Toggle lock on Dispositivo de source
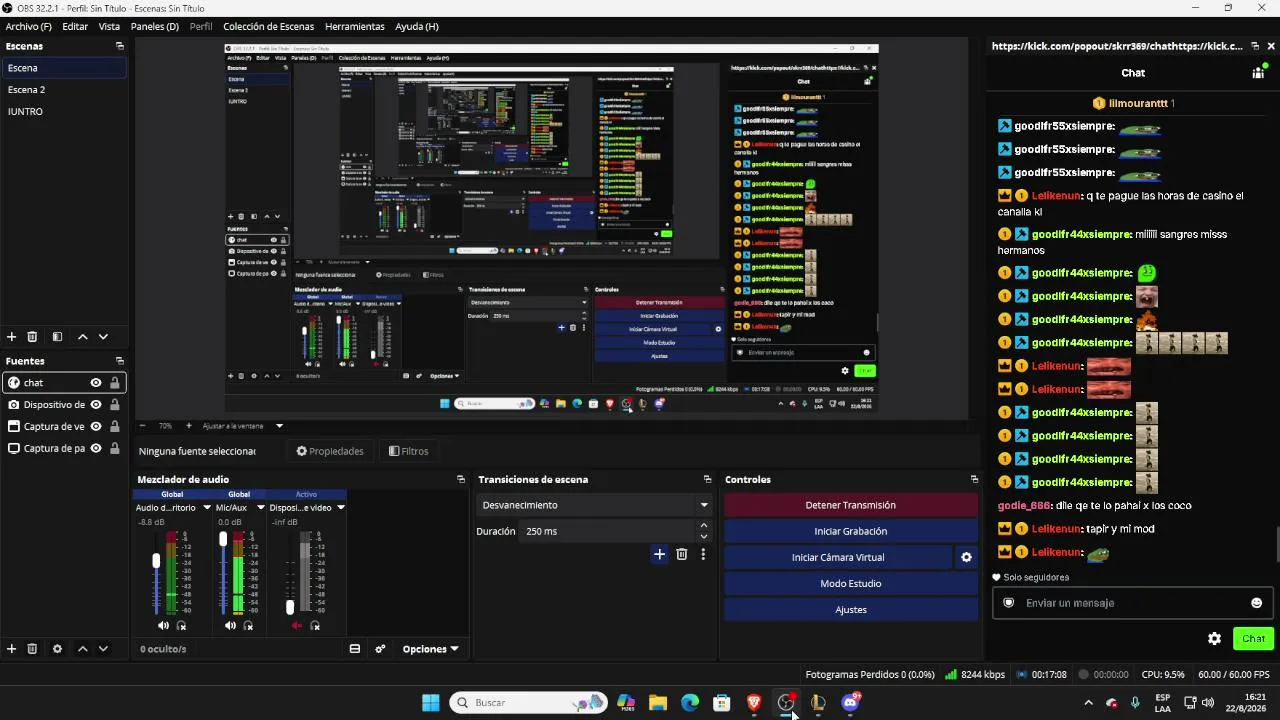Screen dimensions: 1280x720 click(x=115, y=405)
